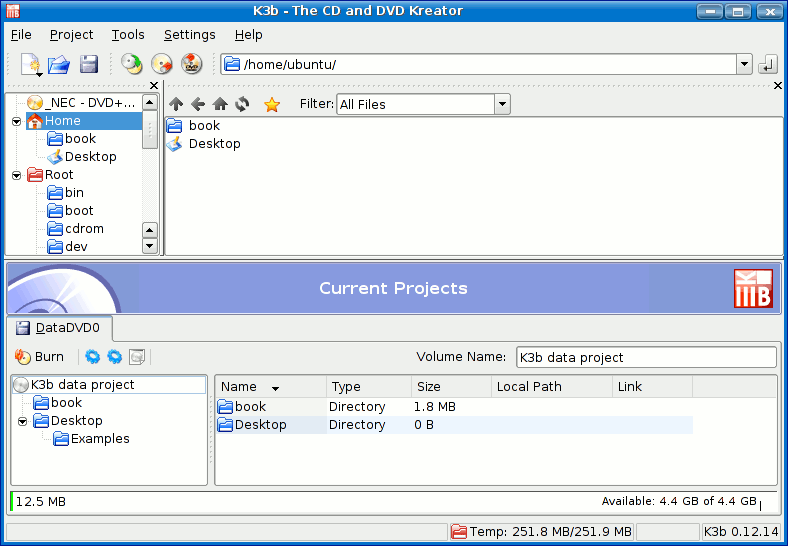The image size is (788, 546).
Task: Select Desktop under Home in directory tree
Action: click(81, 156)
